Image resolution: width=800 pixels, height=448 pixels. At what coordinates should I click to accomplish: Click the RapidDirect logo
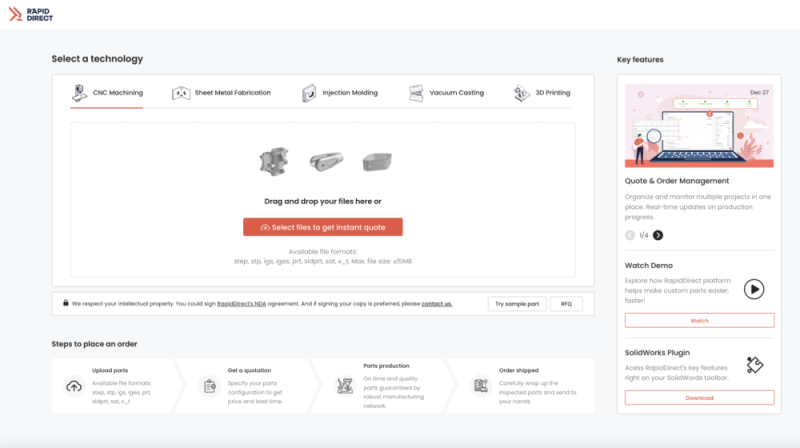31,14
